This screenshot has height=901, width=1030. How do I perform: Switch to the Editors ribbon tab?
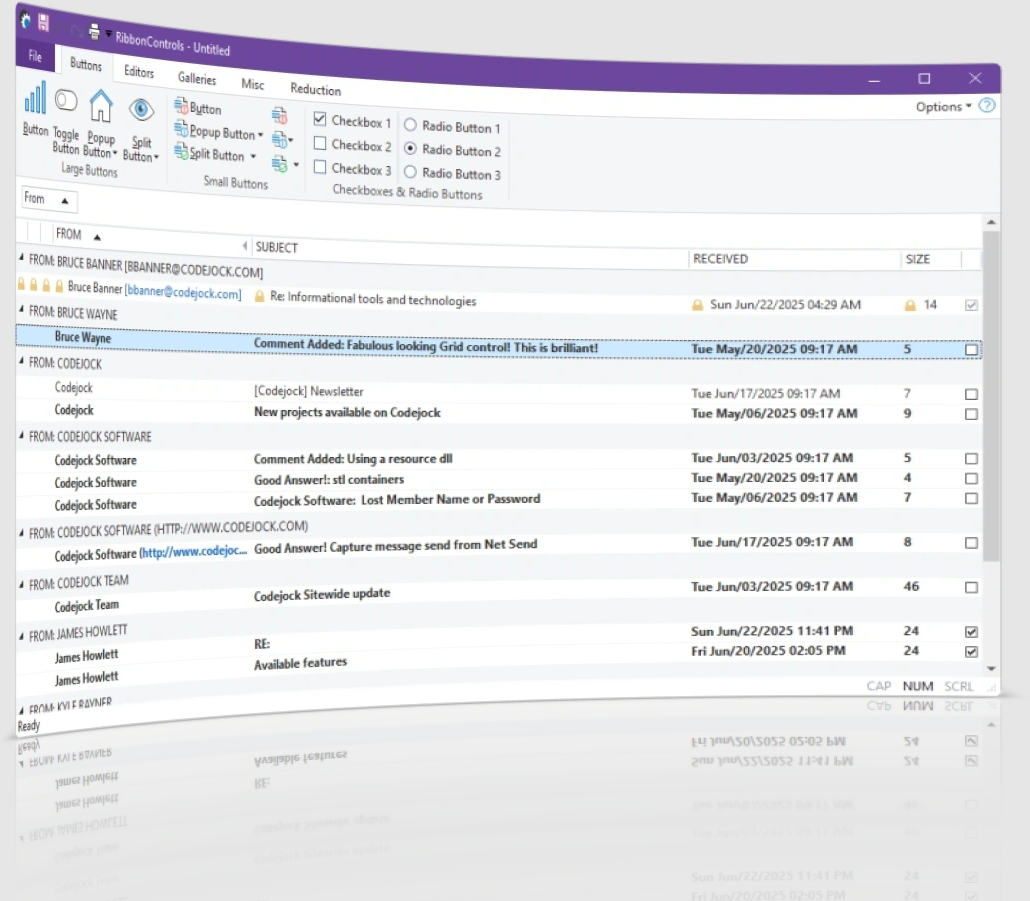coord(139,72)
